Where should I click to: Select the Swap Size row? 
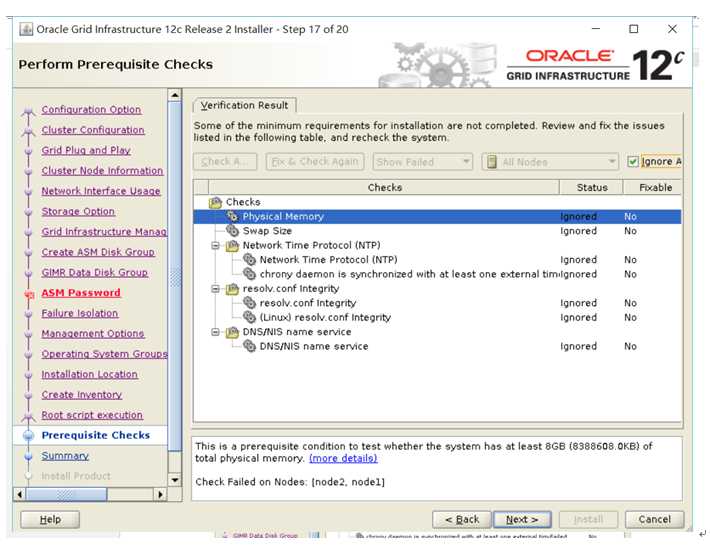click(437, 231)
